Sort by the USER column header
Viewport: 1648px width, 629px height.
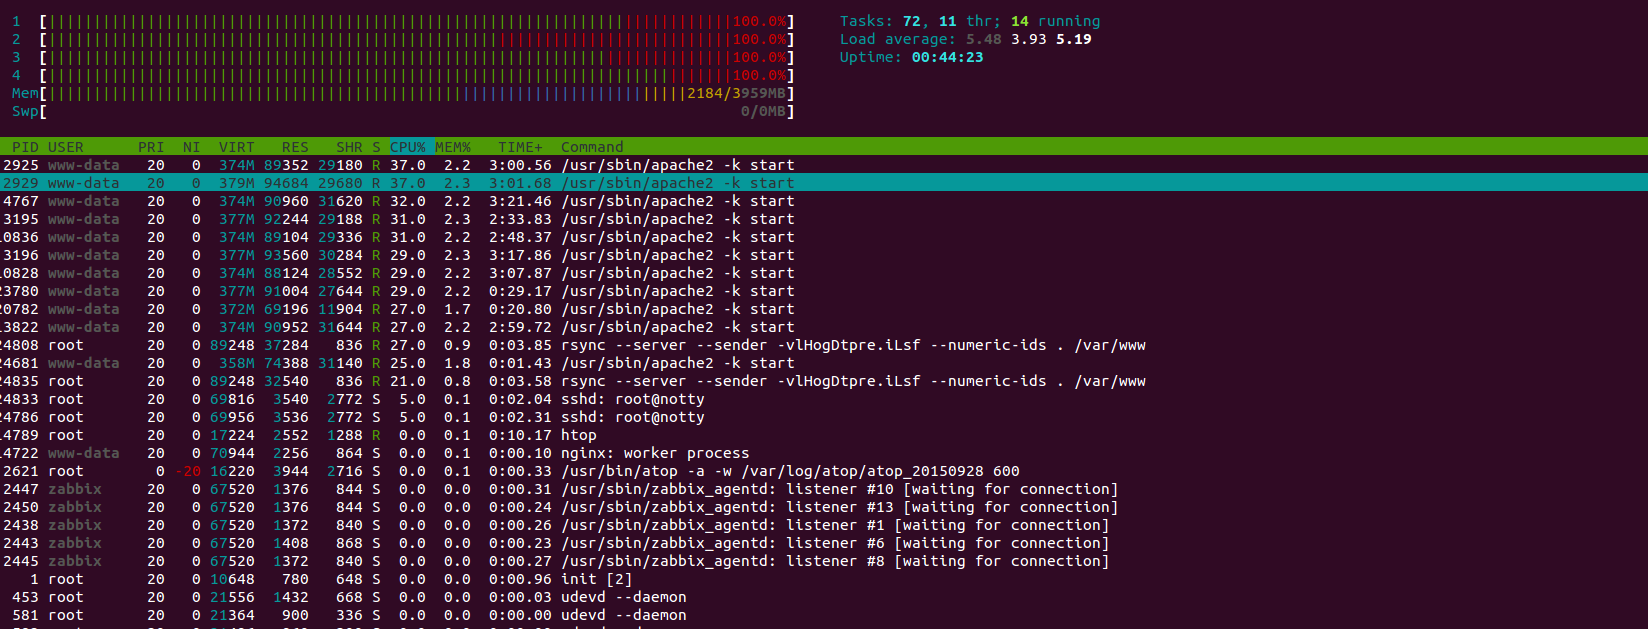coord(66,147)
